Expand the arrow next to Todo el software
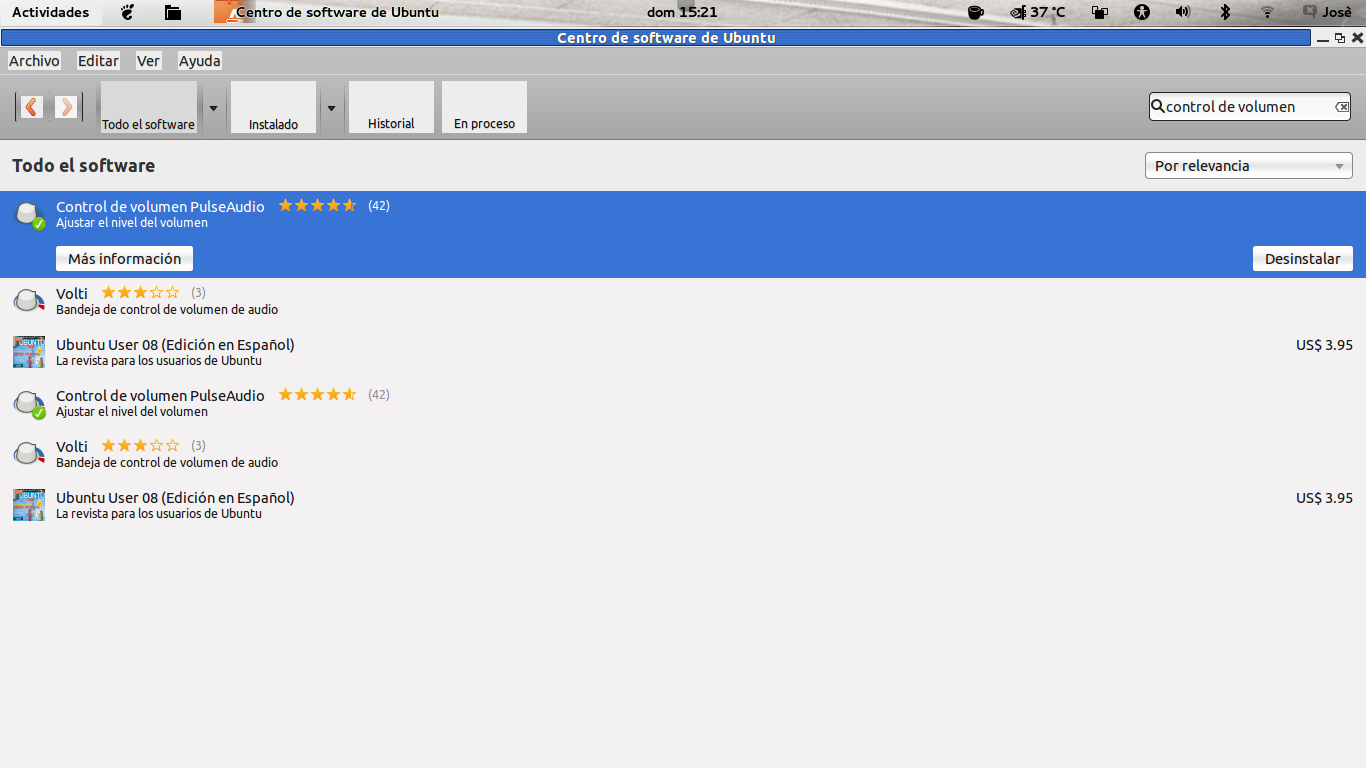 click(212, 107)
